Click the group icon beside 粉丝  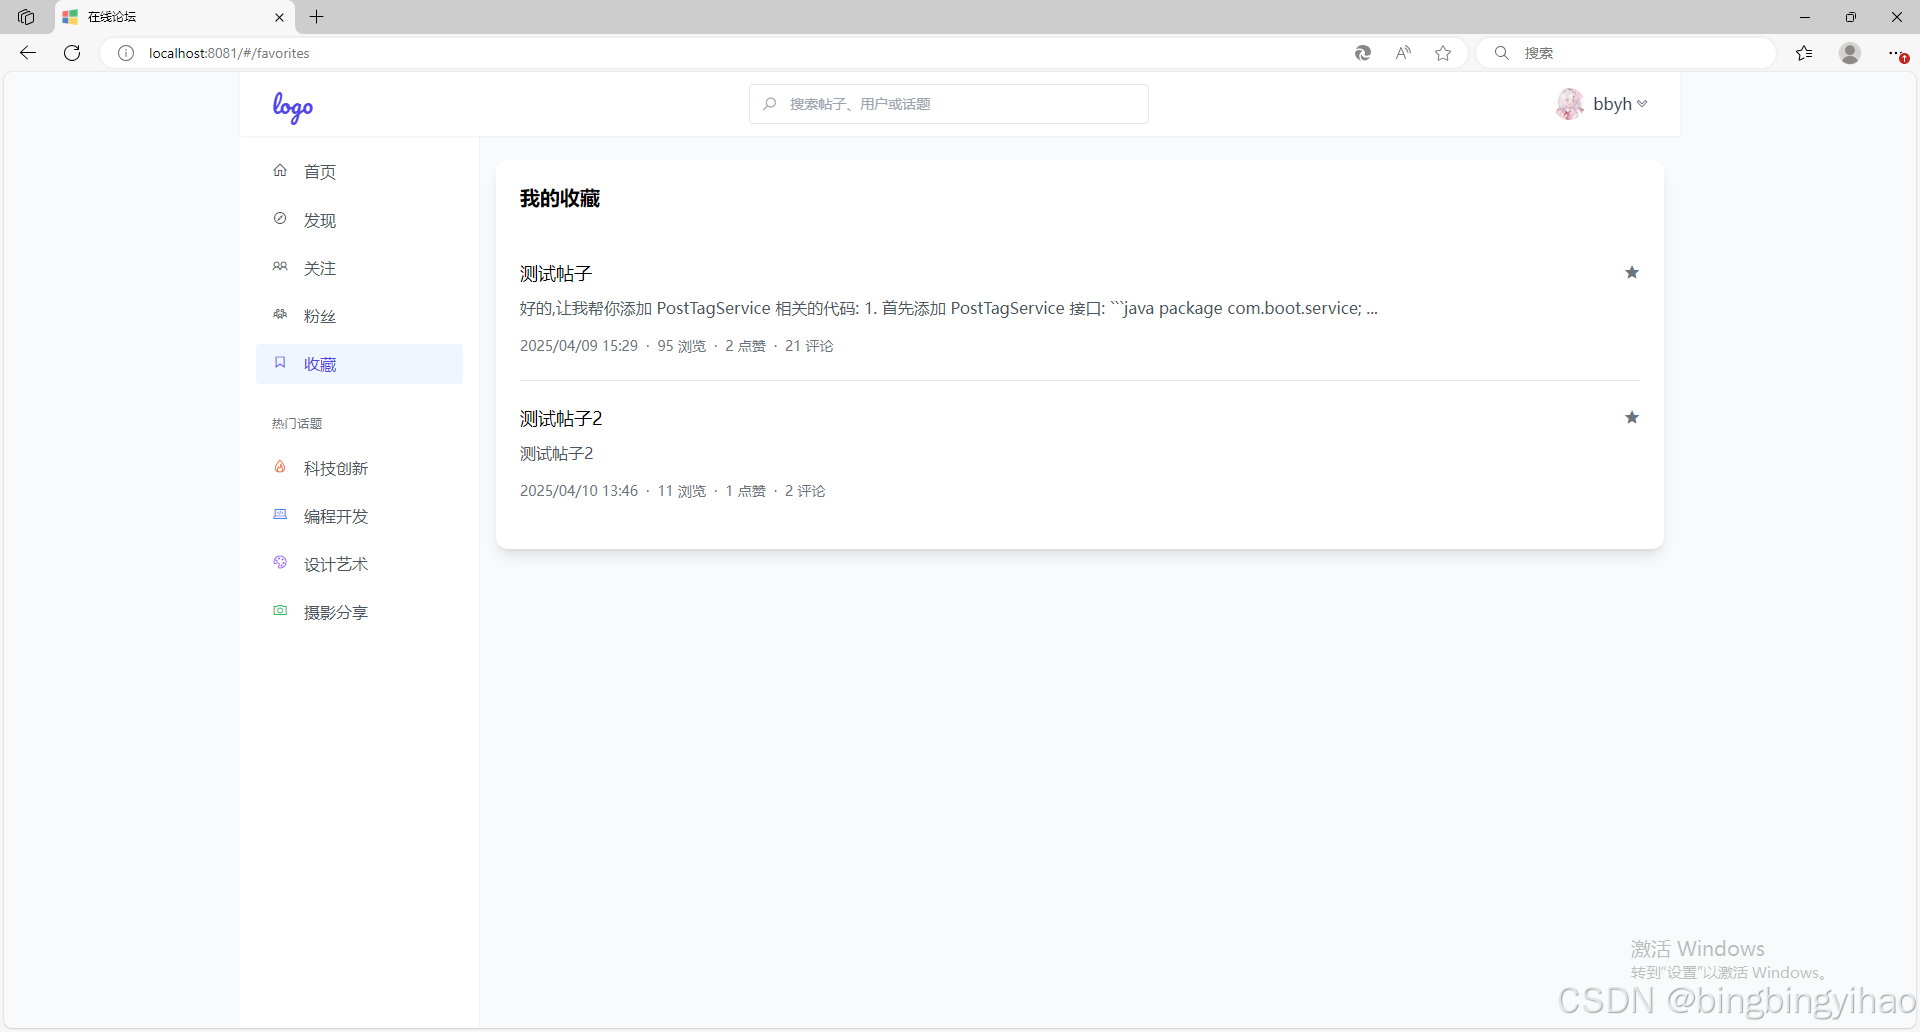point(280,315)
